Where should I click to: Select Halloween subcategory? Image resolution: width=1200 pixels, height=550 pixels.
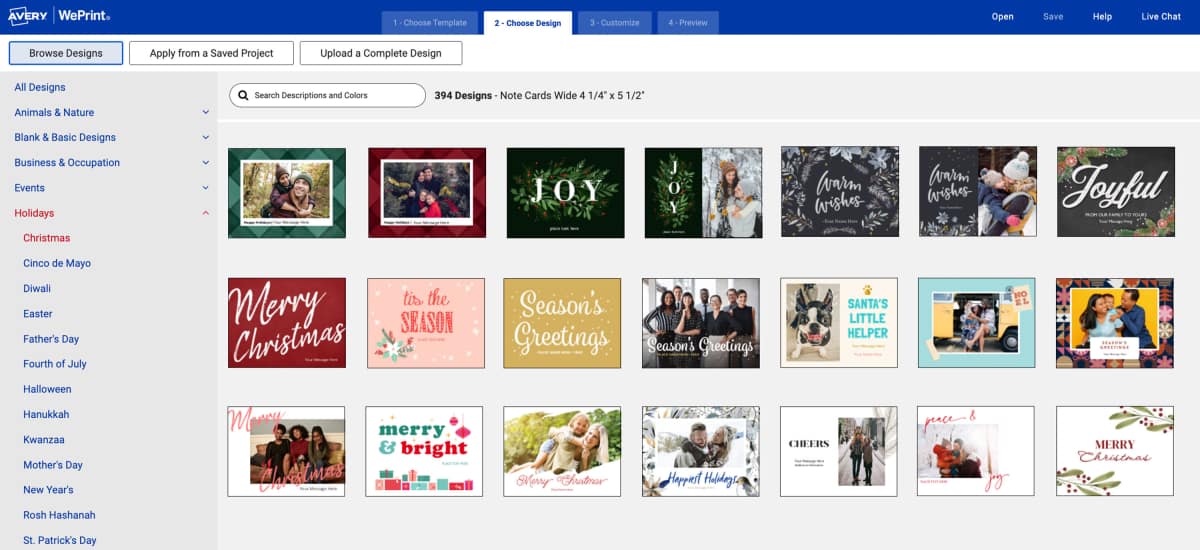pyautogui.click(x=47, y=389)
